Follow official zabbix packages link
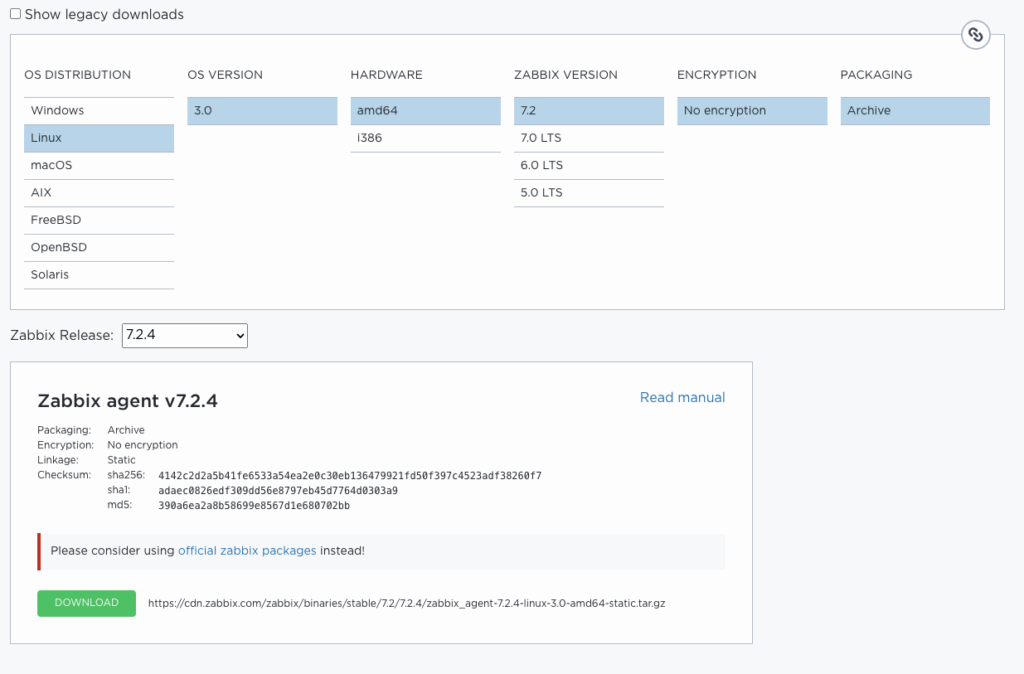Viewport: 1024px width, 674px height. (247, 551)
